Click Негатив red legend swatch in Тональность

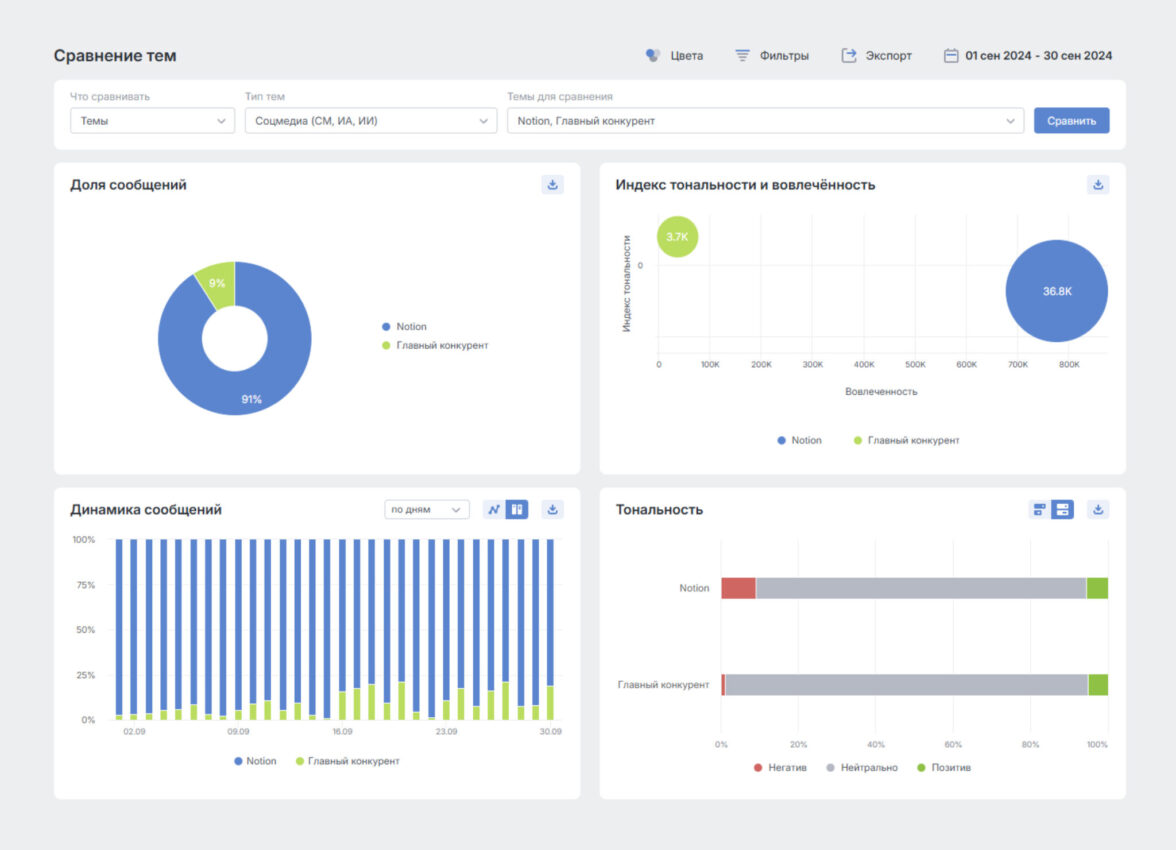coord(759,768)
